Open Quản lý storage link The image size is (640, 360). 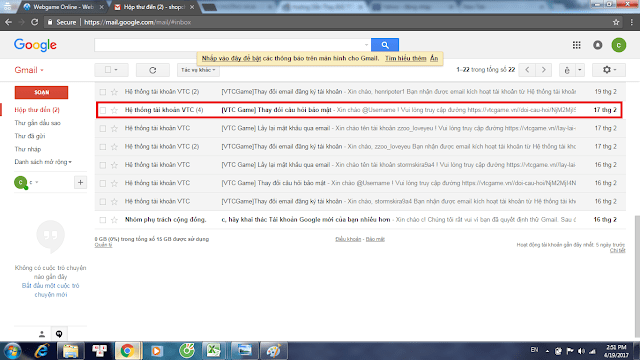point(103,245)
